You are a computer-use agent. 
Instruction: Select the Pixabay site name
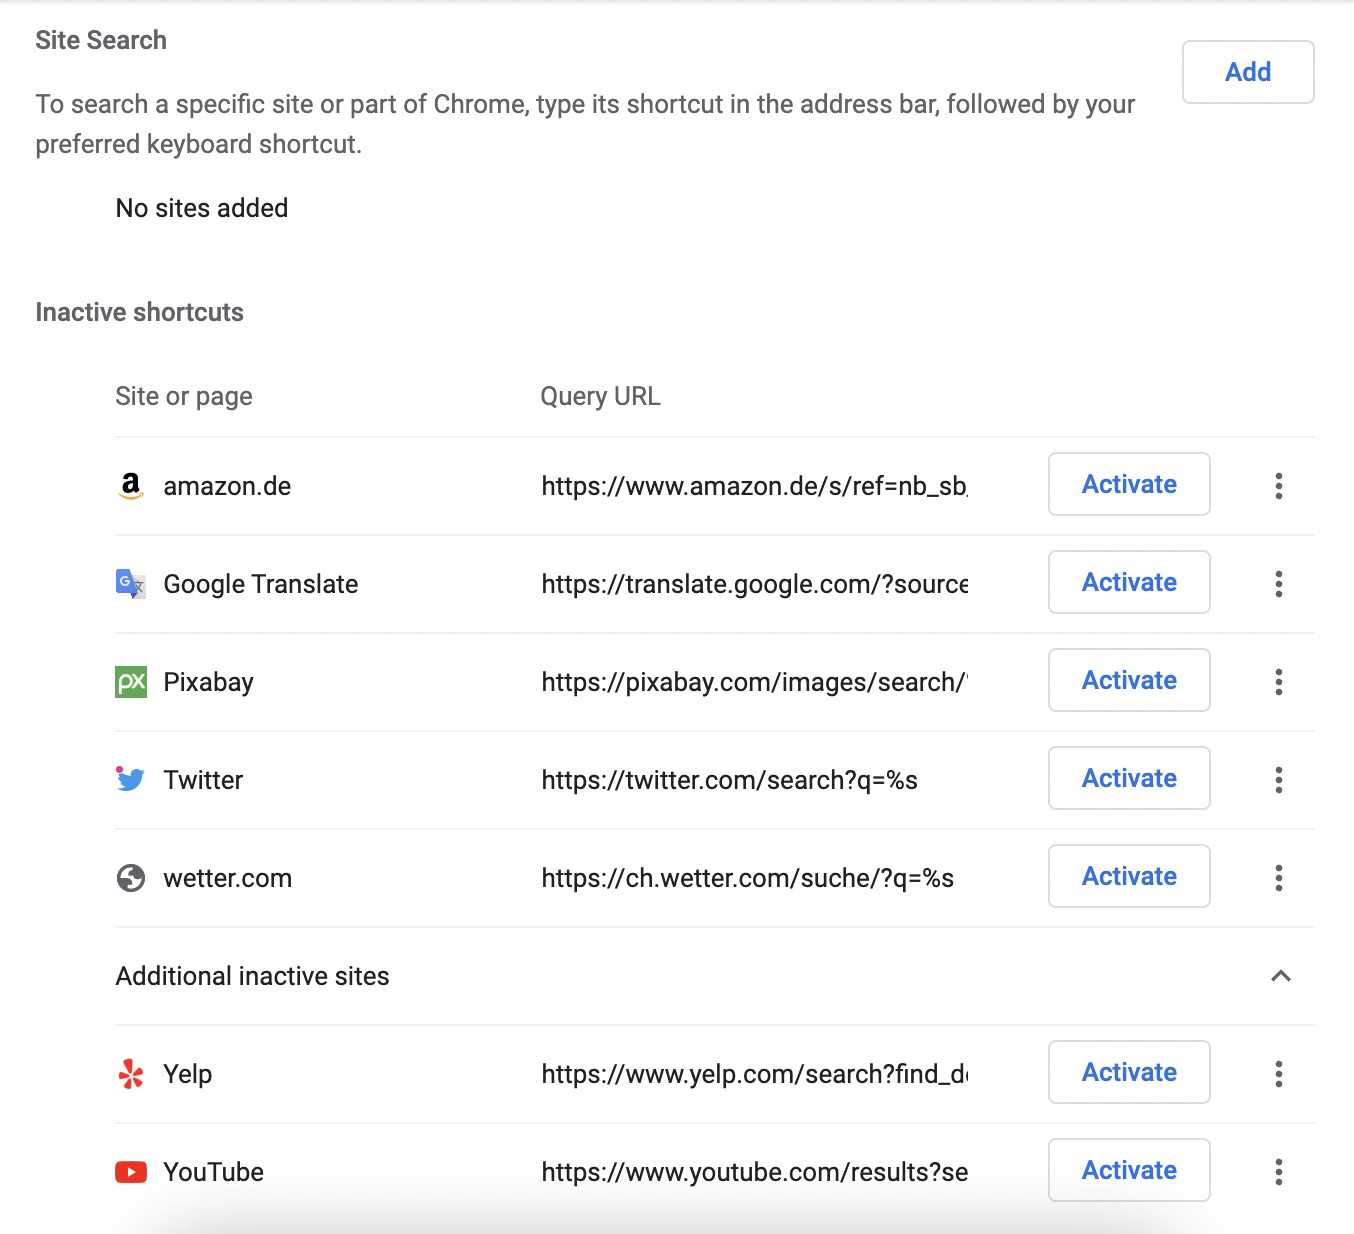(208, 682)
